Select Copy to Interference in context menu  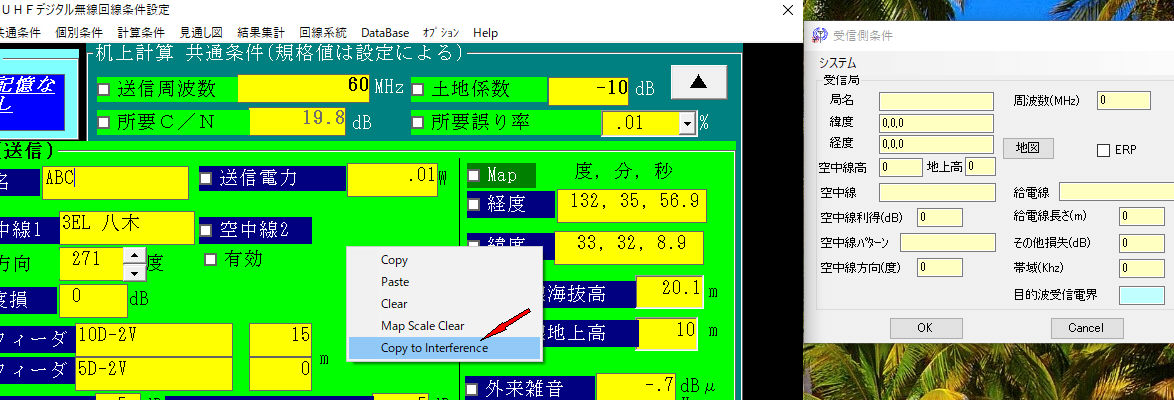[434, 348]
